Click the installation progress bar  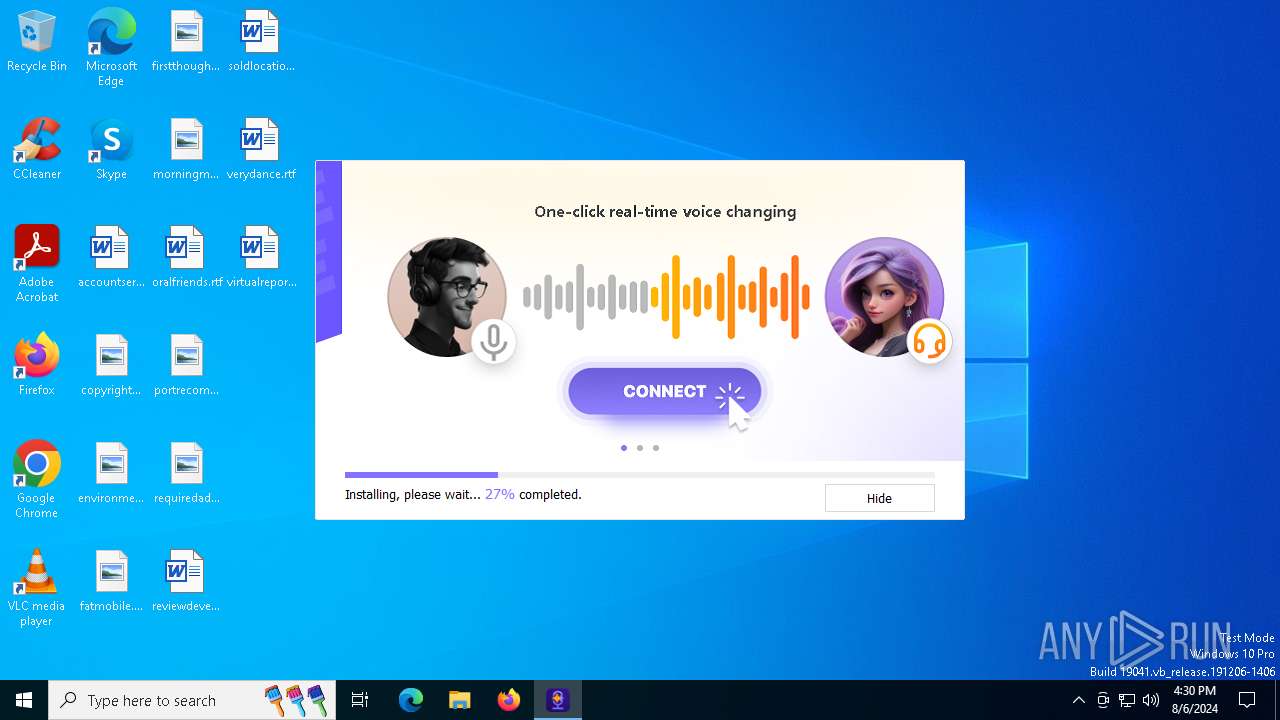[640, 475]
